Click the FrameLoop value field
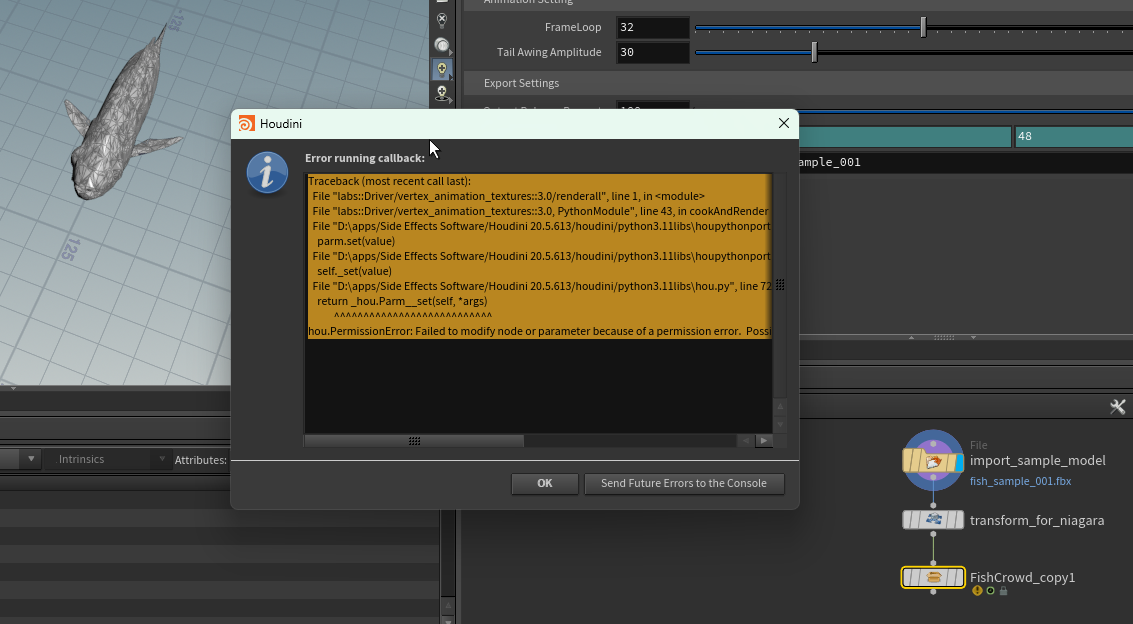This screenshot has width=1133, height=624. [653, 27]
